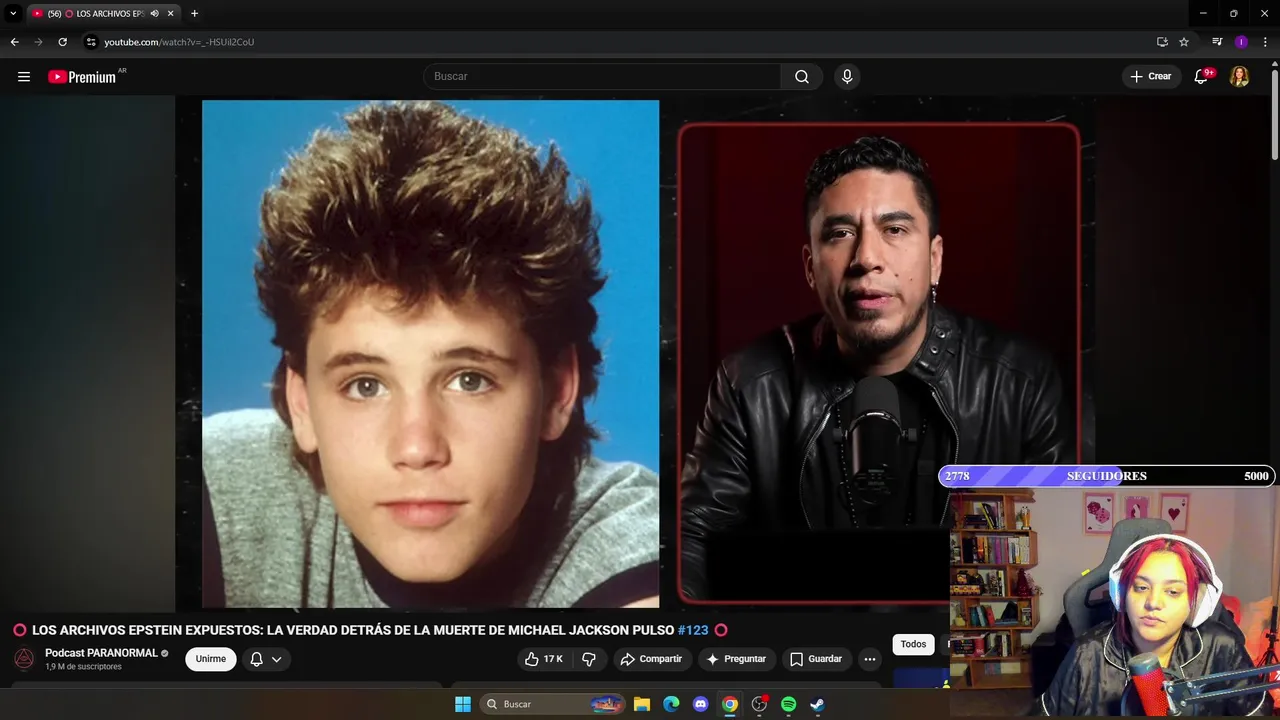Open the Podcast PARANORMAL channel name link
The width and height of the screenshot is (1280, 720).
[x=101, y=653]
